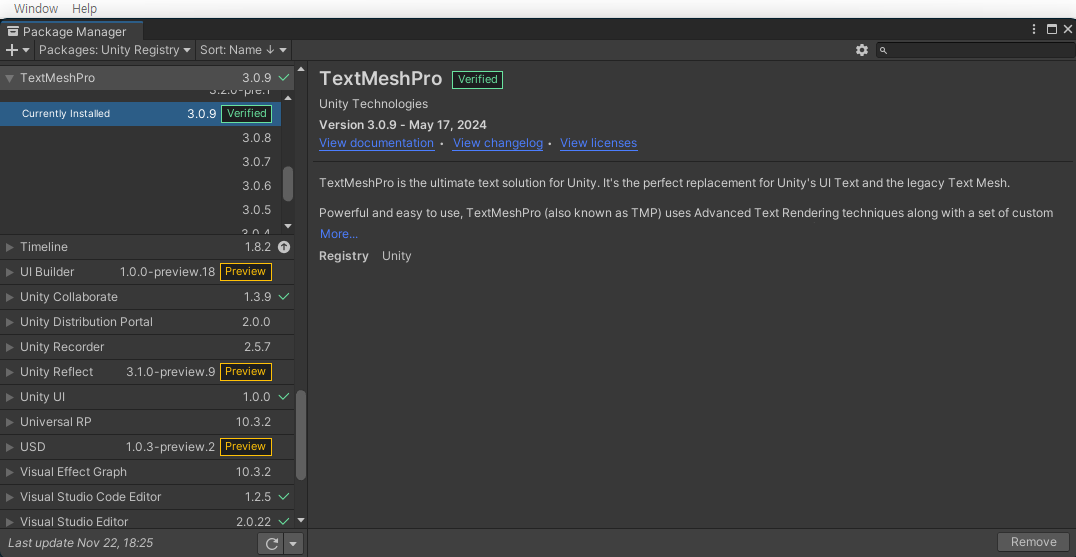
Task: Click the Visual Effect Graph 10.3.2 version
Action: [253, 472]
